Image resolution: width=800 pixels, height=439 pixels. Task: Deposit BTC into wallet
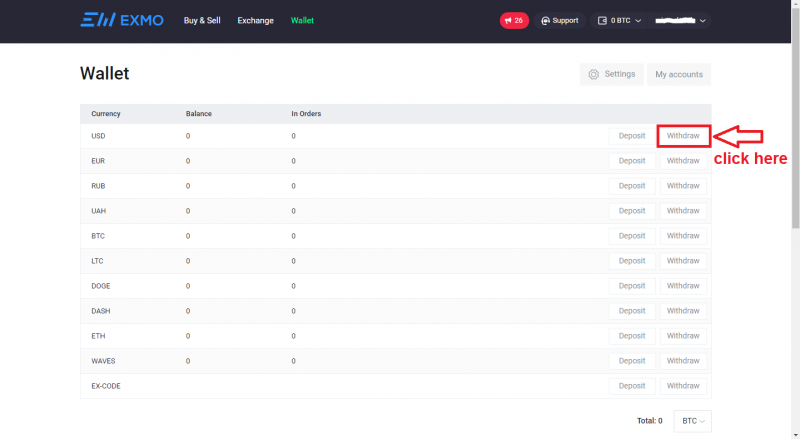pos(632,236)
